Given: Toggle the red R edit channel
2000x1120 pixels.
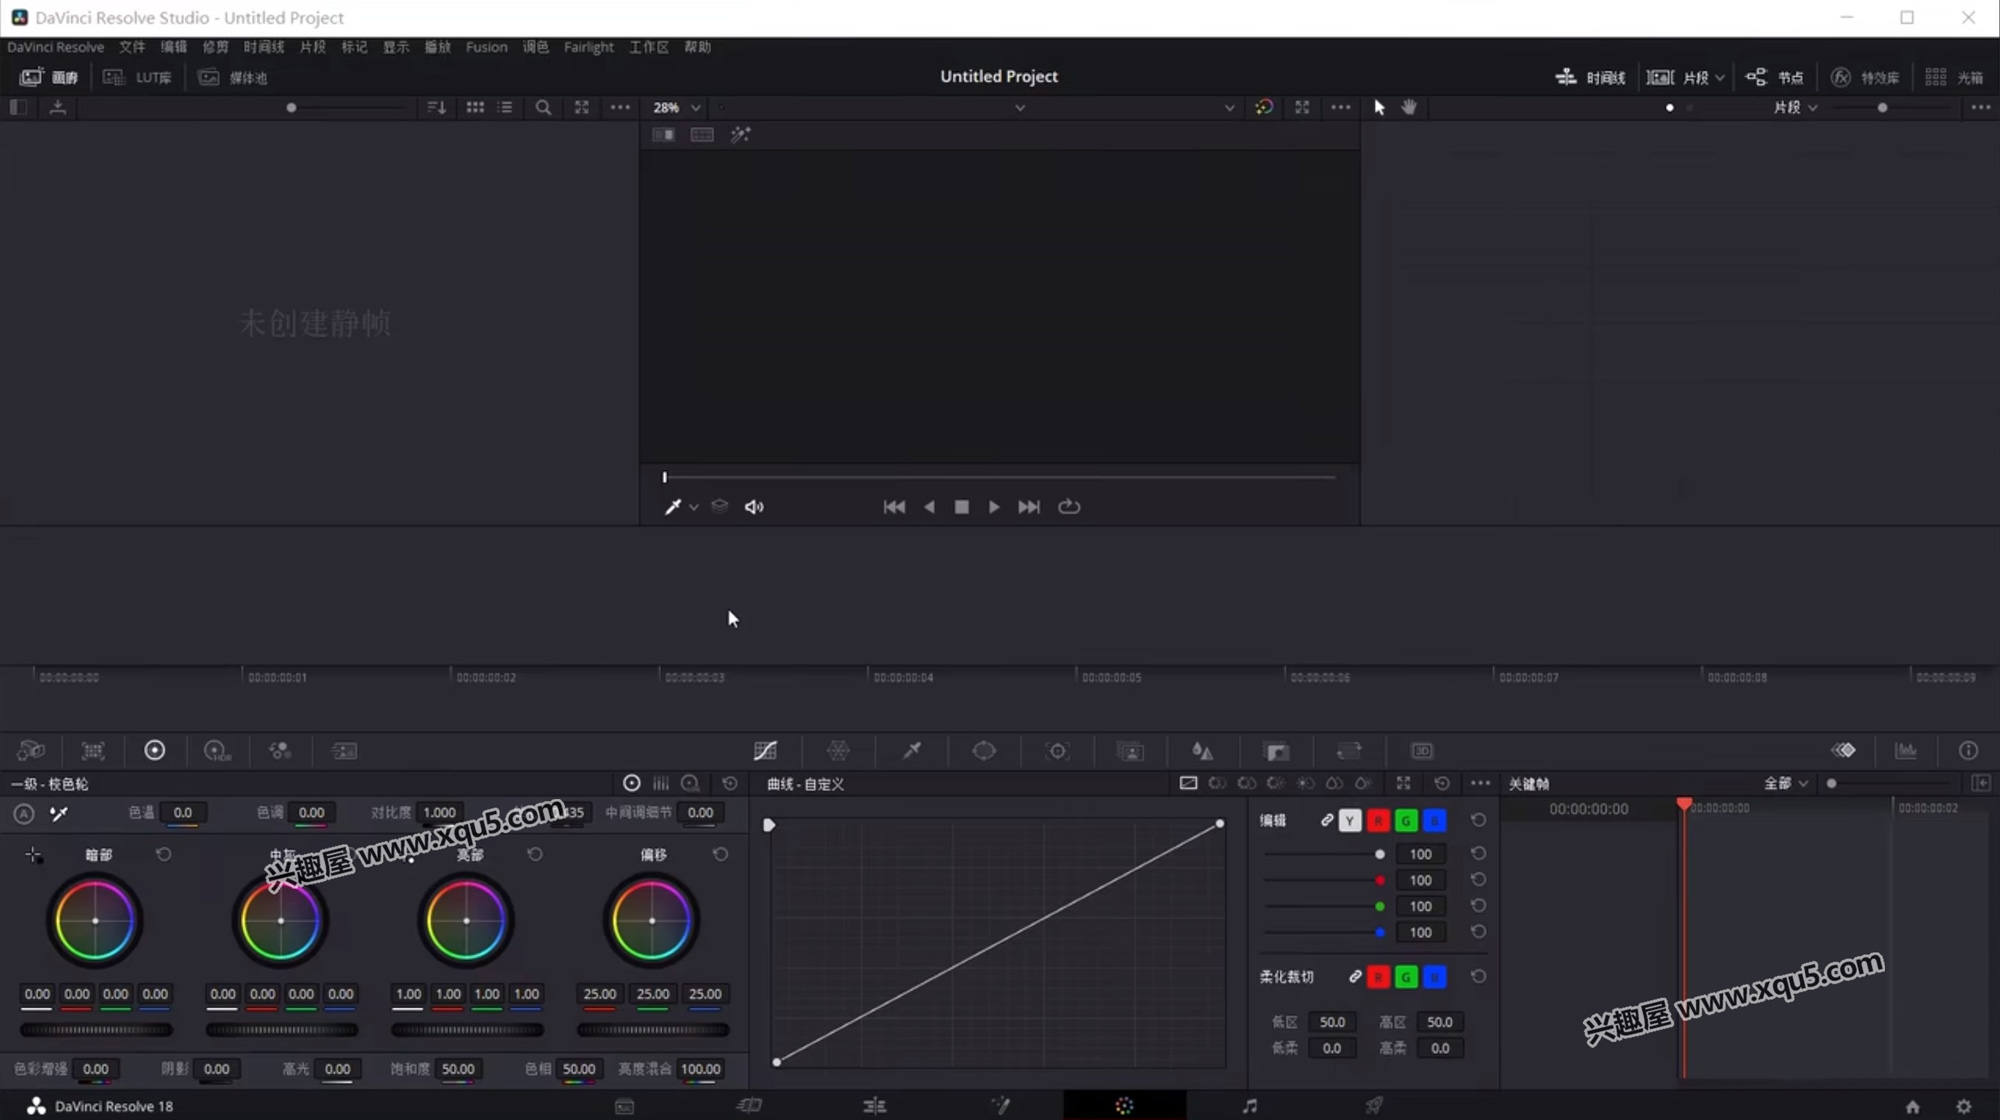Looking at the screenshot, I should (1378, 820).
